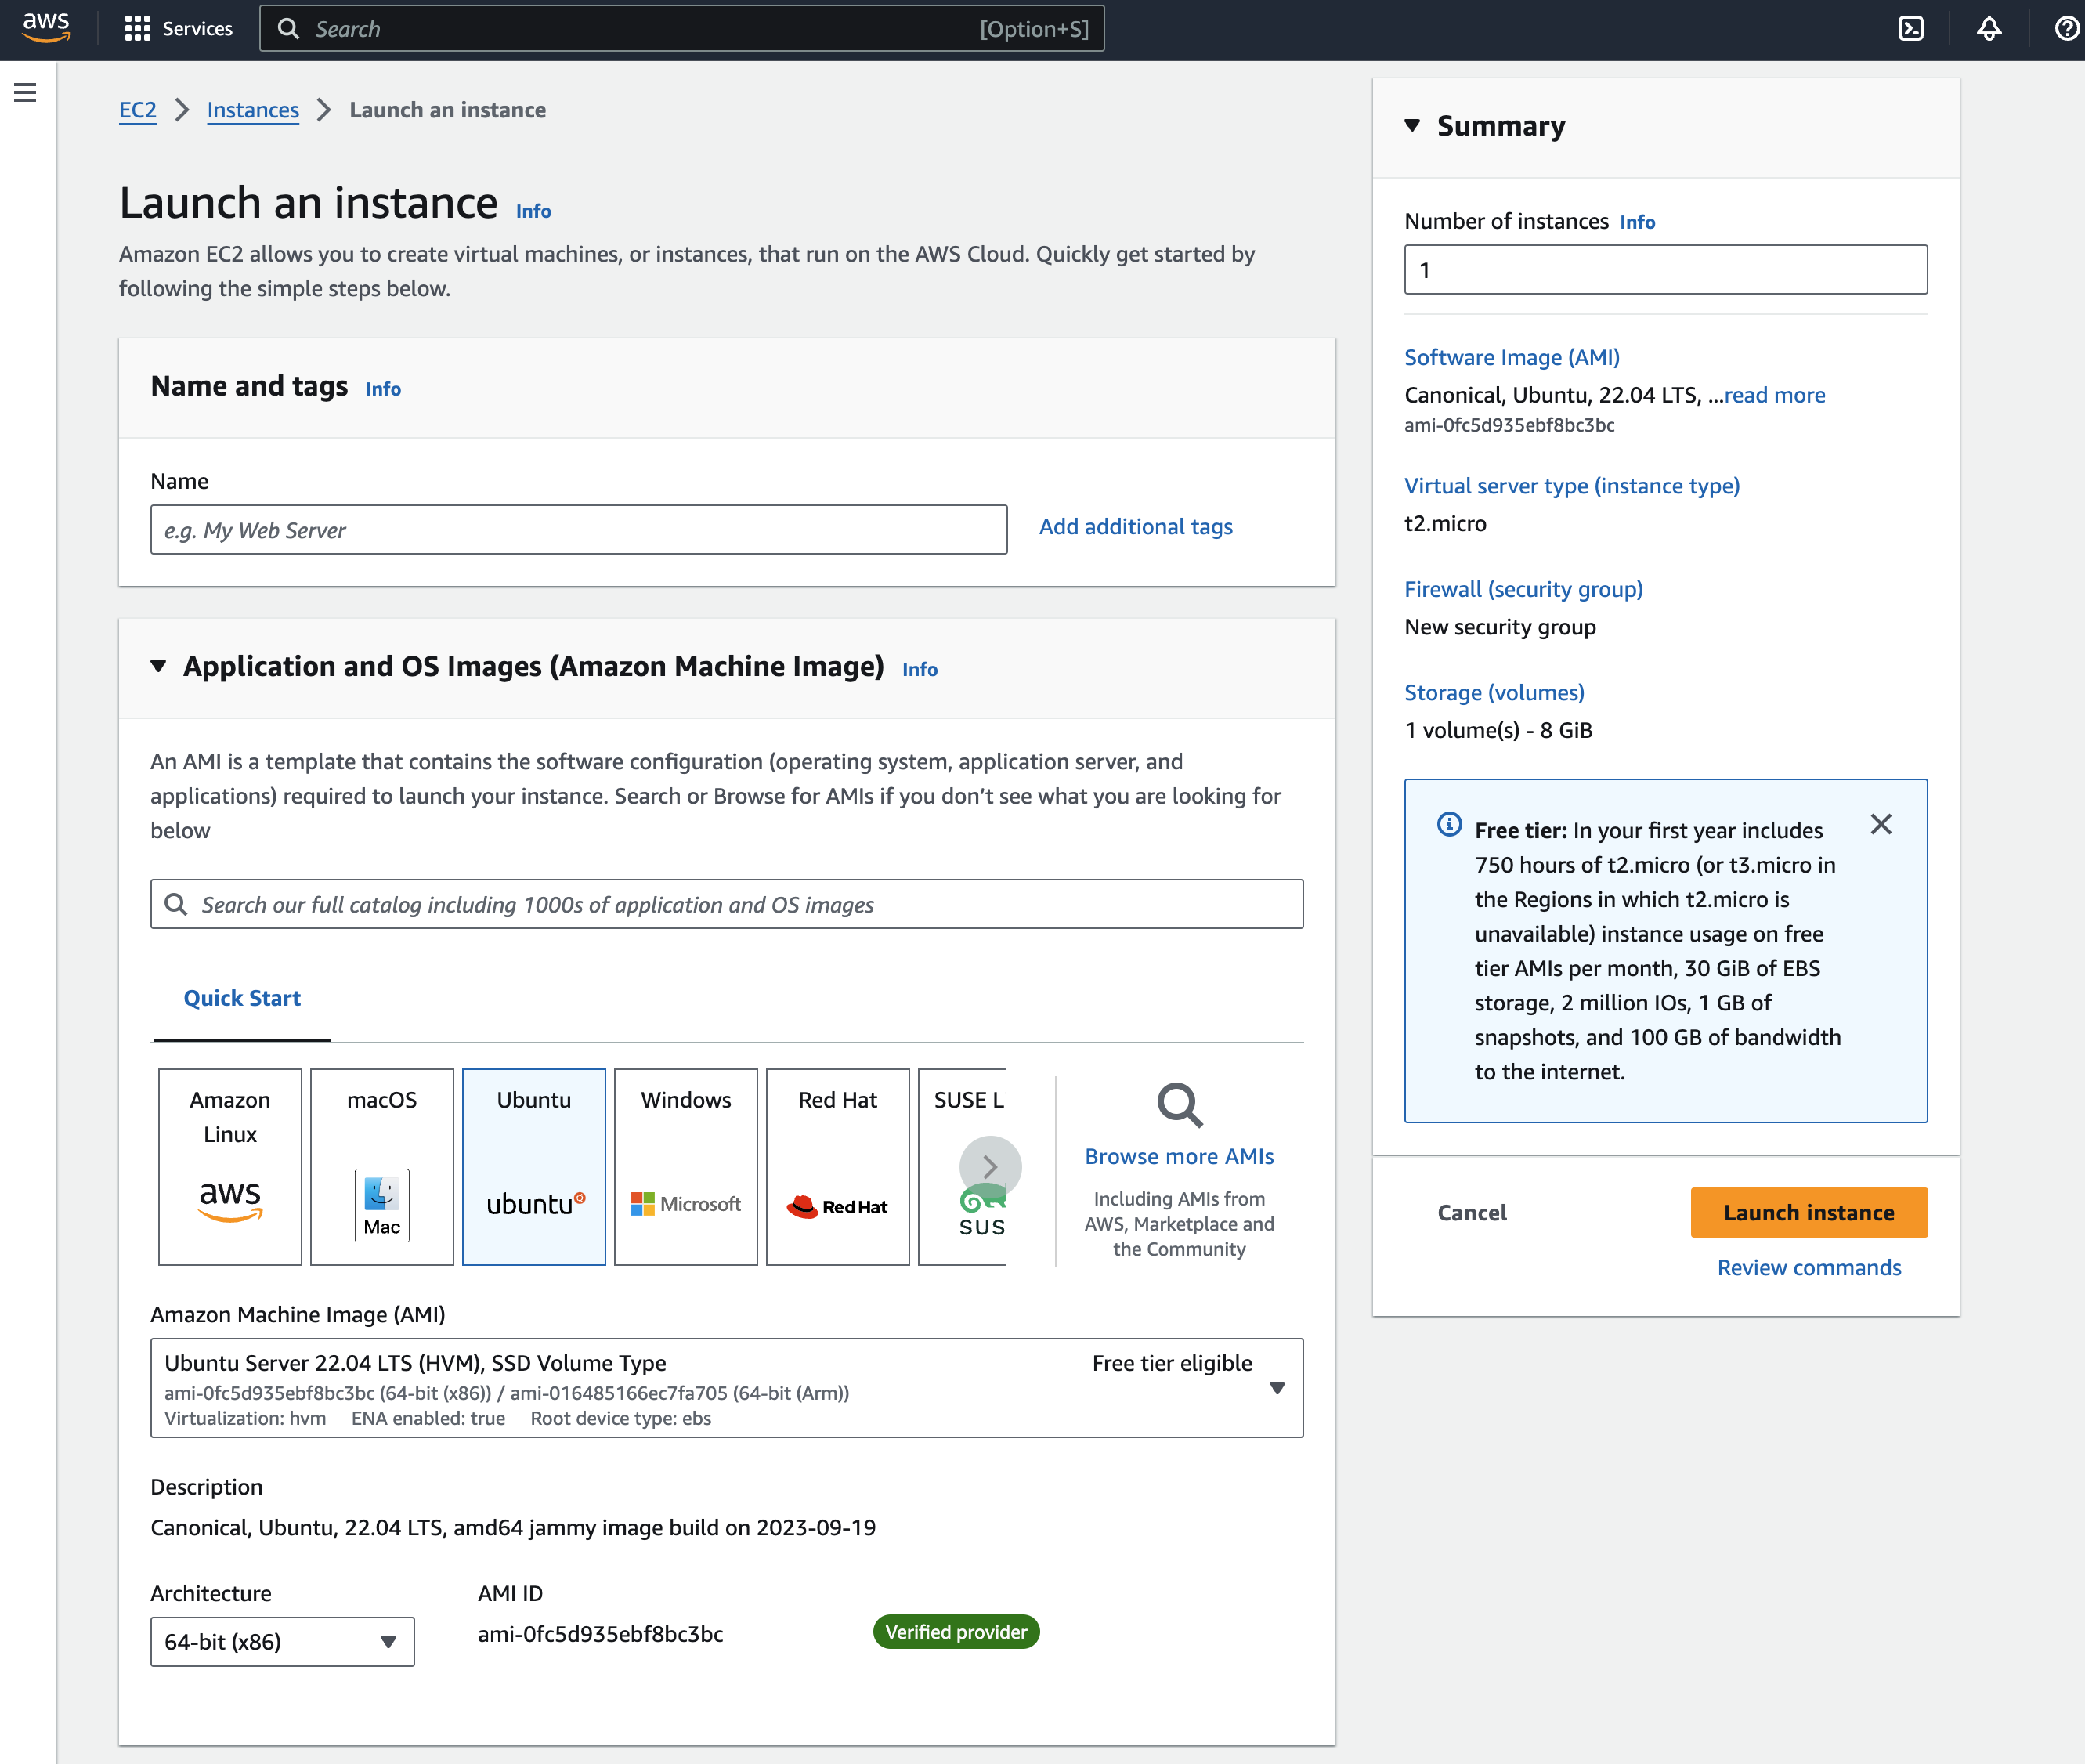Open Storage (volumes) link
Screen dimensions: 2085x1764
coord(1494,693)
